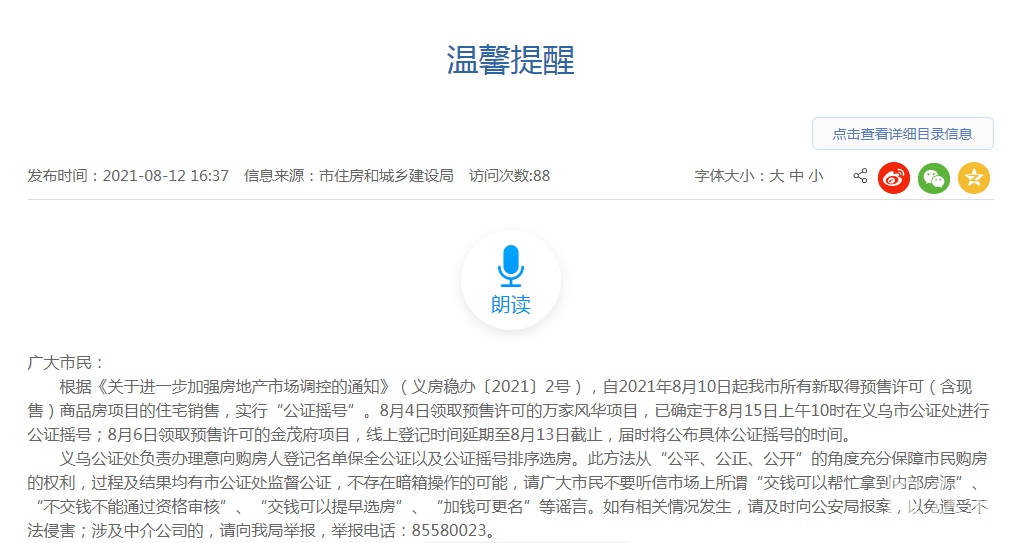
Task: Share article via green WeChat icon
Action: pyautogui.click(x=934, y=178)
